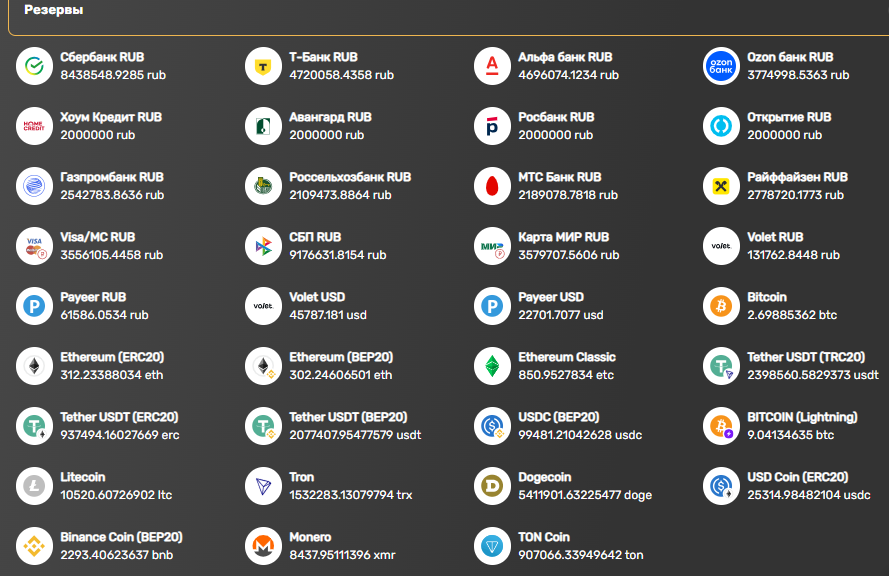The width and height of the screenshot is (889, 576).
Task: Select the Tron triangle icon
Action: 264,487
